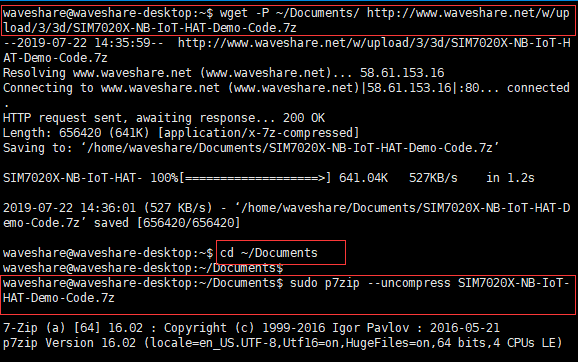
Task: Click the IP address '58.61.153.16' on Resolving line
Action: pos(402,73)
